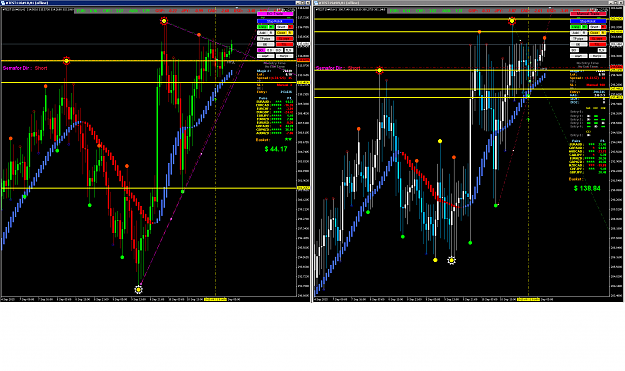Click the USD strength value in left chart header
The image size is (625, 371).
pyautogui.click(x=250, y=11)
